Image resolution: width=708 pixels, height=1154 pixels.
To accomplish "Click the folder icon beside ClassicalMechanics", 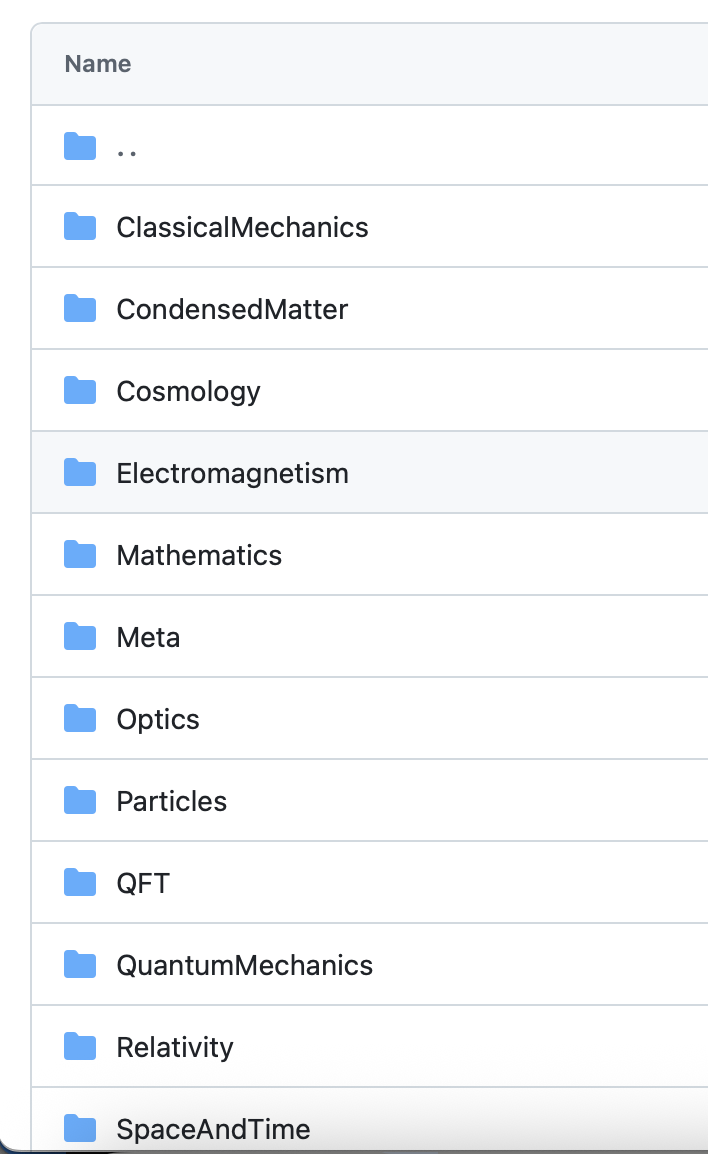I will 80,227.
